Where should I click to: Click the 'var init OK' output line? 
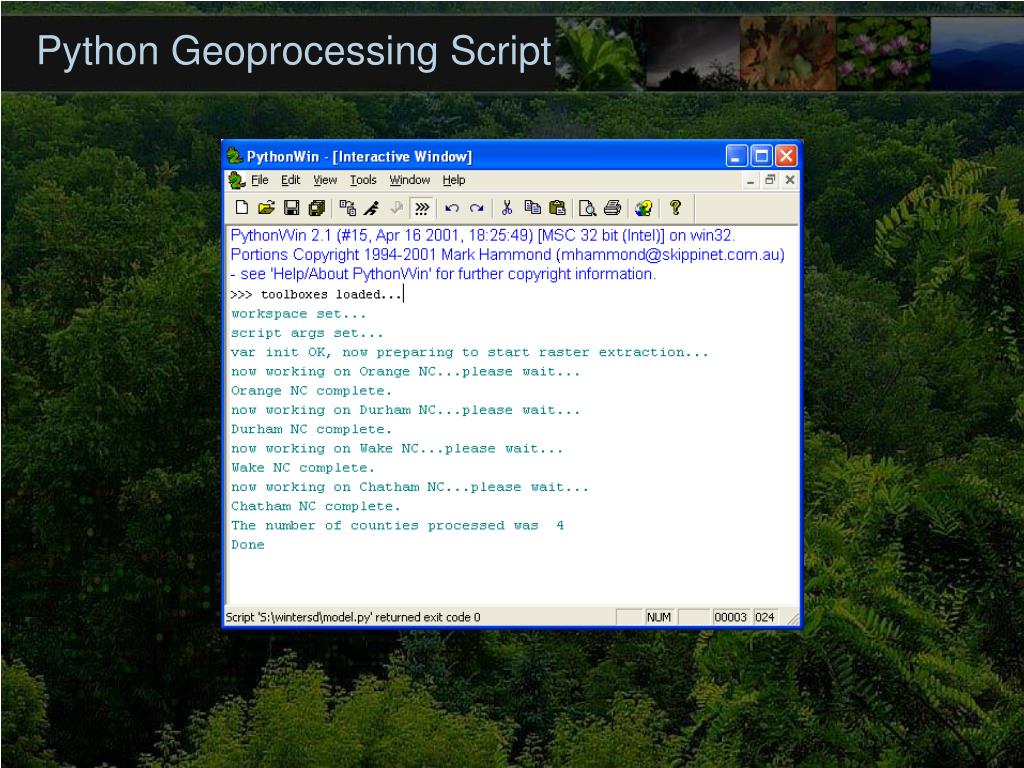tap(470, 353)
